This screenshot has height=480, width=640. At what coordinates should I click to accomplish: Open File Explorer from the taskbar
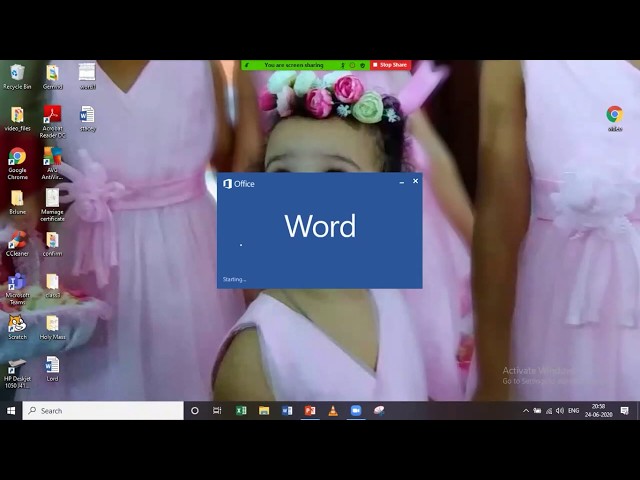click(264, 411)
